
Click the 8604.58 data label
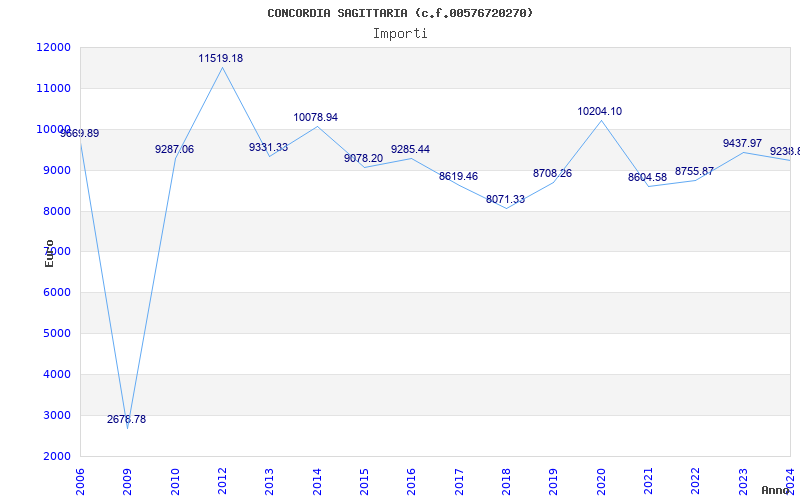(x=647, y=177)
